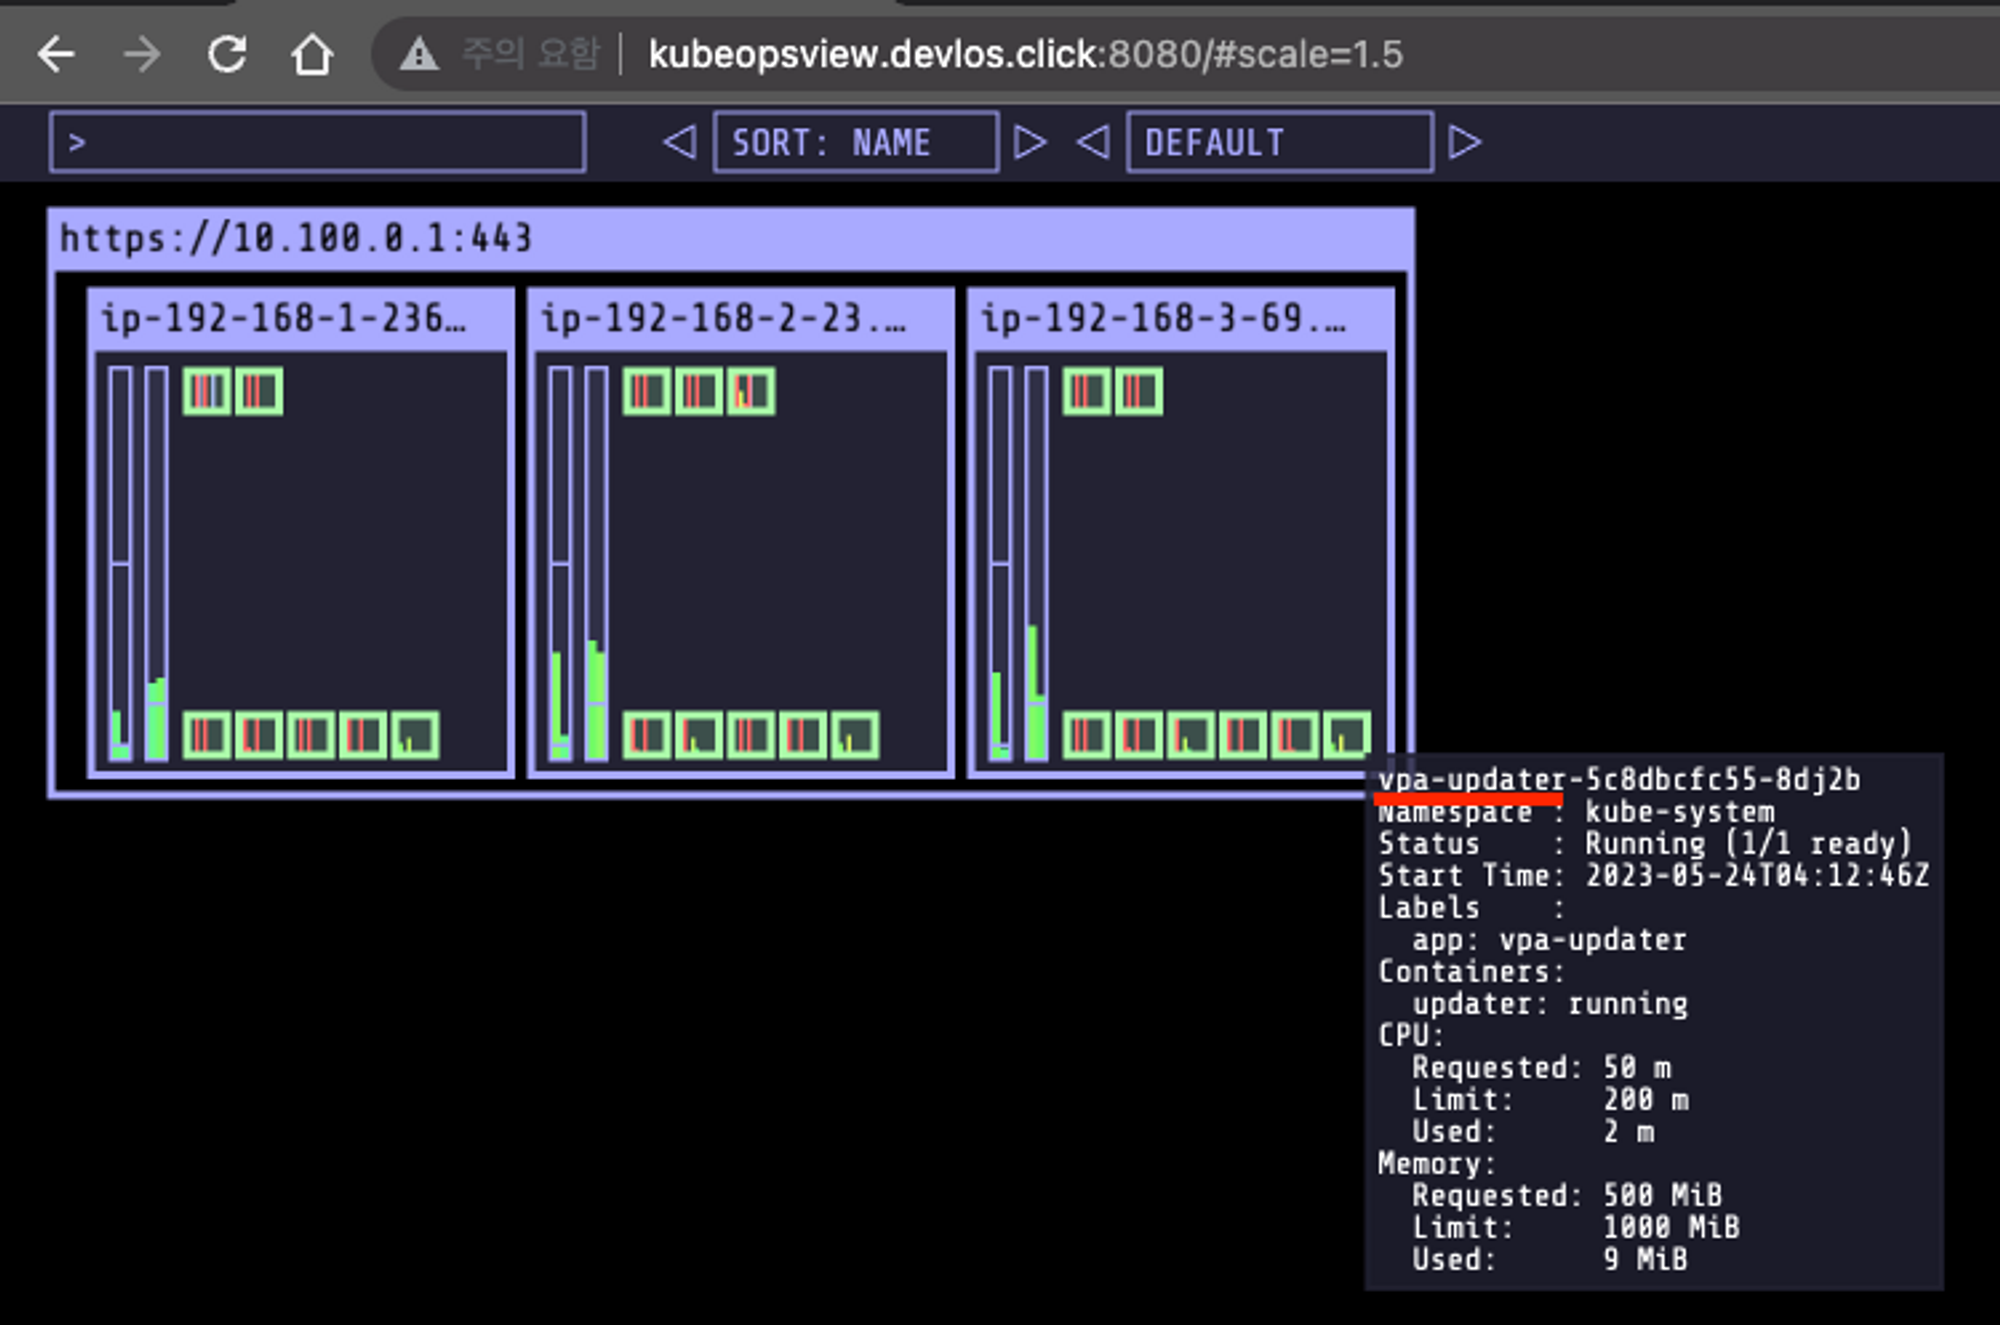This screenshot has height=1325, width=2000.
Task: Click the browser back arrow
Action: pyautogui.click(x=56, y=54)
